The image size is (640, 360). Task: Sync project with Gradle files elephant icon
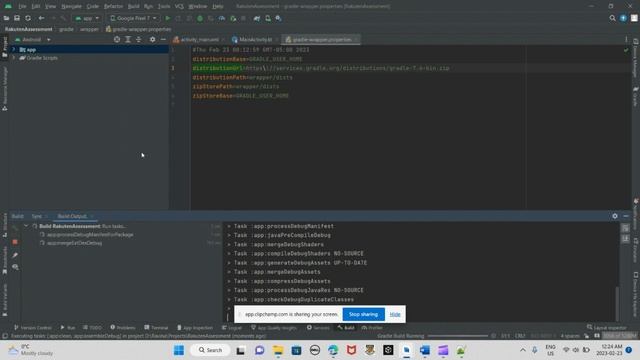coord(257,18)
